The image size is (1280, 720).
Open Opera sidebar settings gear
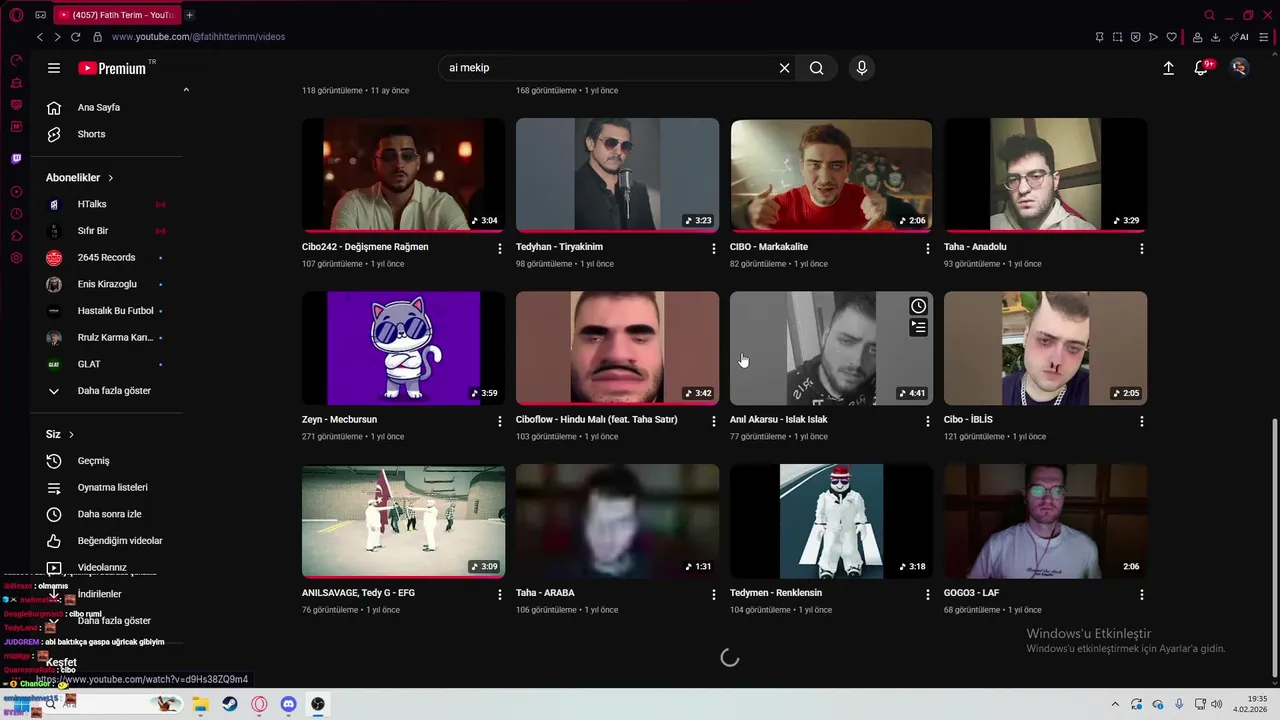(16, 258)
